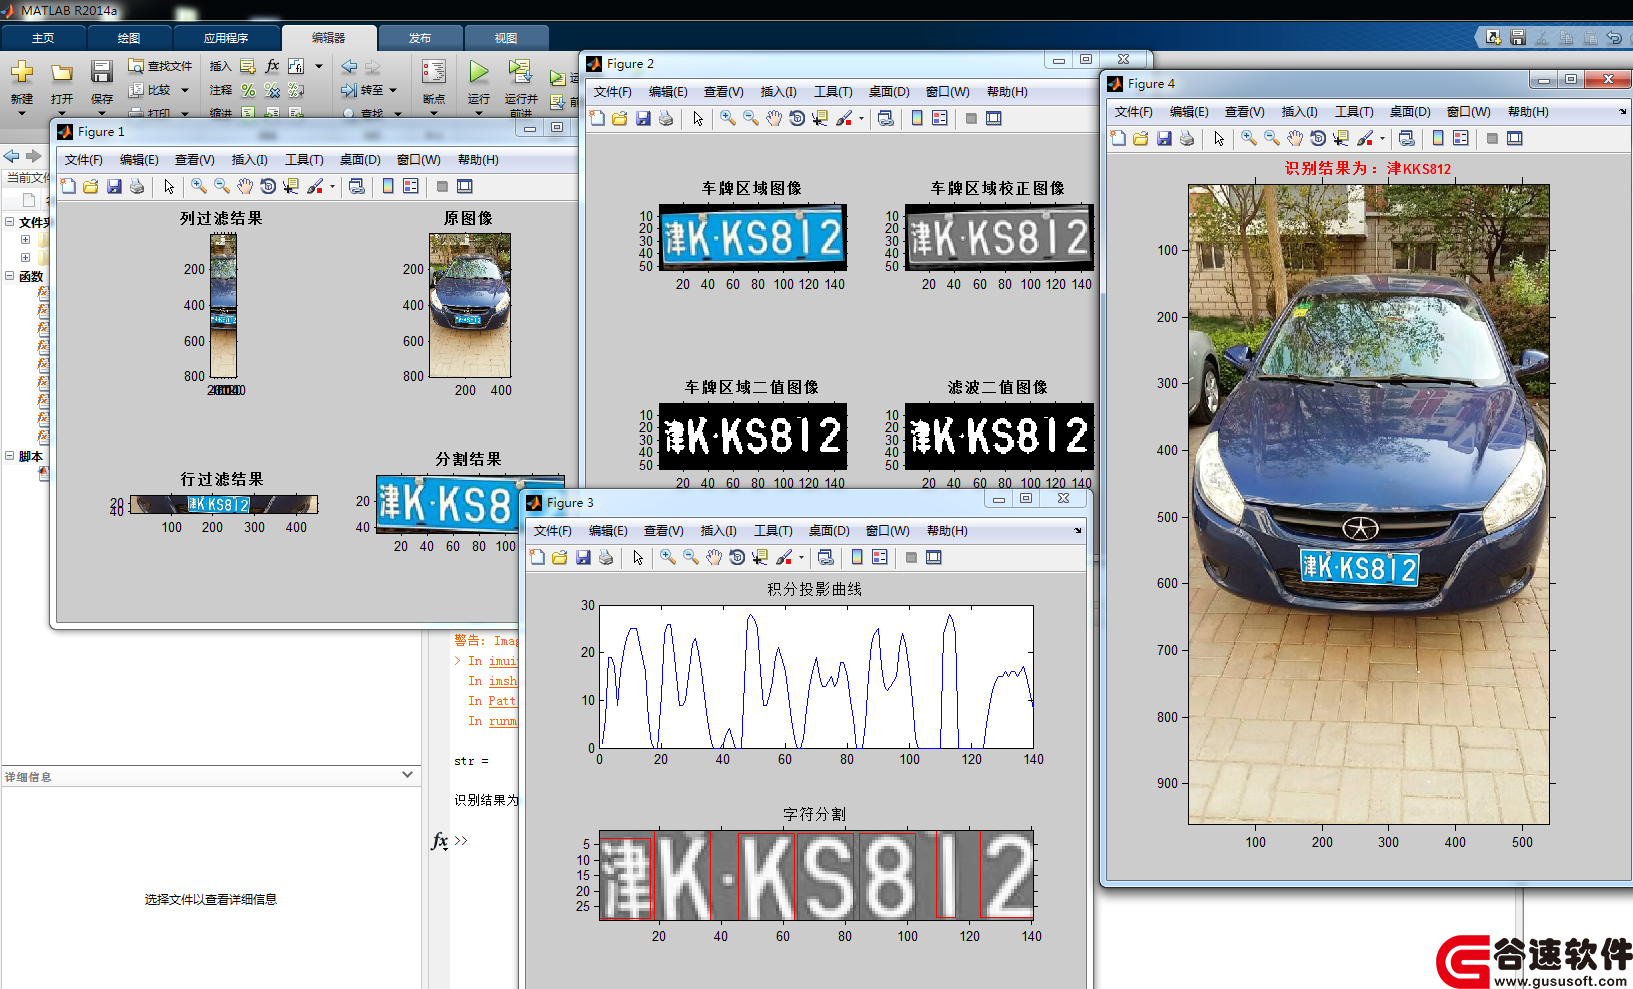Viewport: 1633px width, 989px height.
Task: Click the insert function fx icon in editor ribbon
Action: 272,66
